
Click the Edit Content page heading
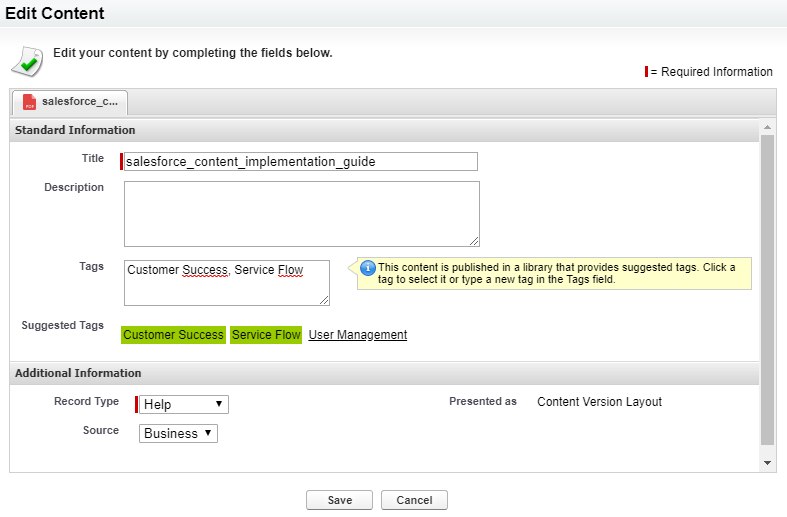click(x=55, y=13)
